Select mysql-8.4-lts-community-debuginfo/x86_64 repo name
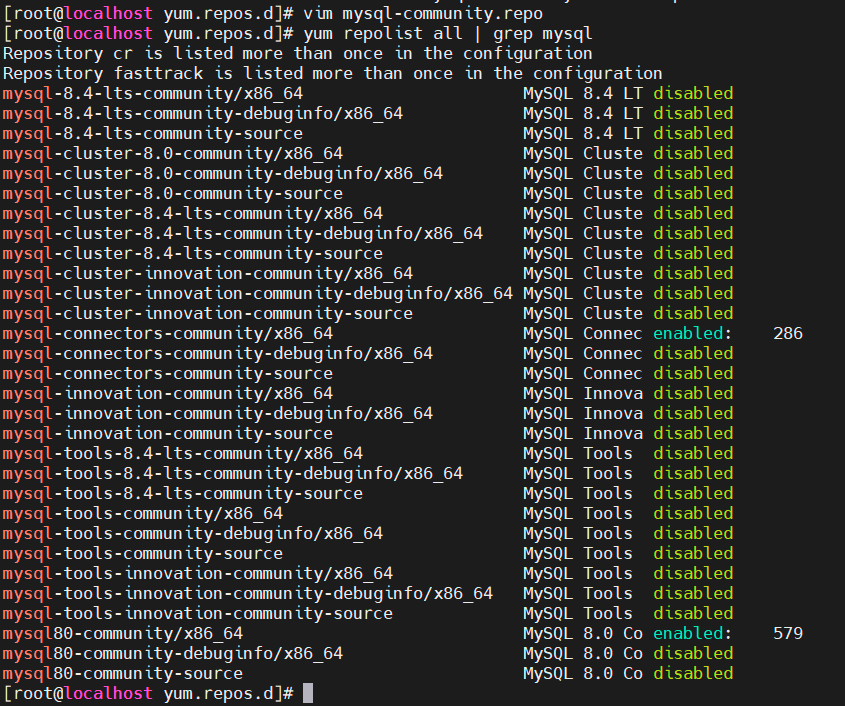The height and width of the screenshot is (706, 845). click(x=203, y=113)
